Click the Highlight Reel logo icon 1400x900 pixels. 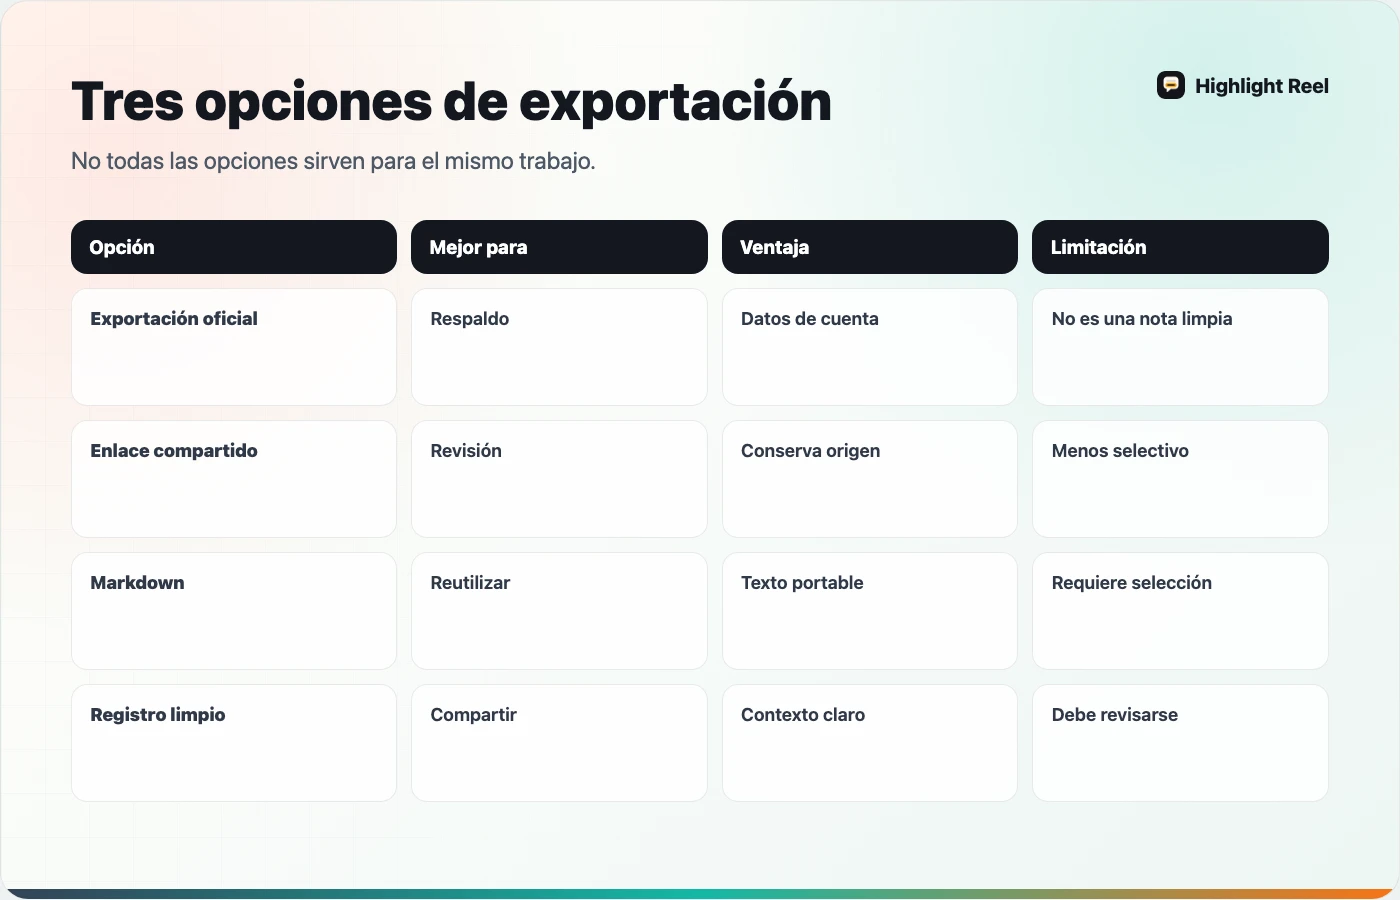(1171, 85)
